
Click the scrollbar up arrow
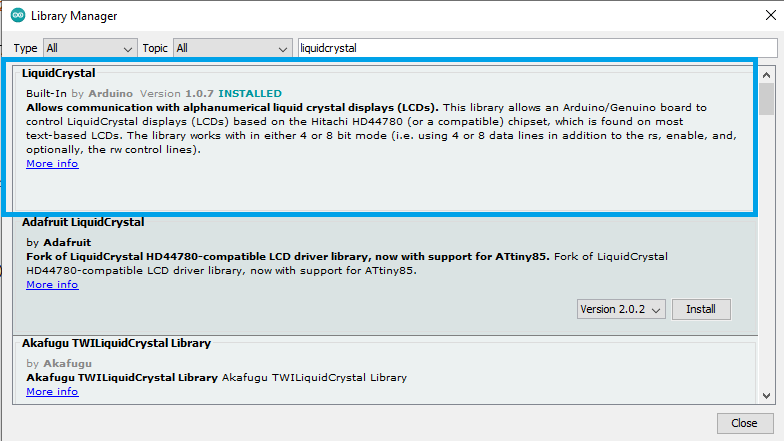click(766, 72)
